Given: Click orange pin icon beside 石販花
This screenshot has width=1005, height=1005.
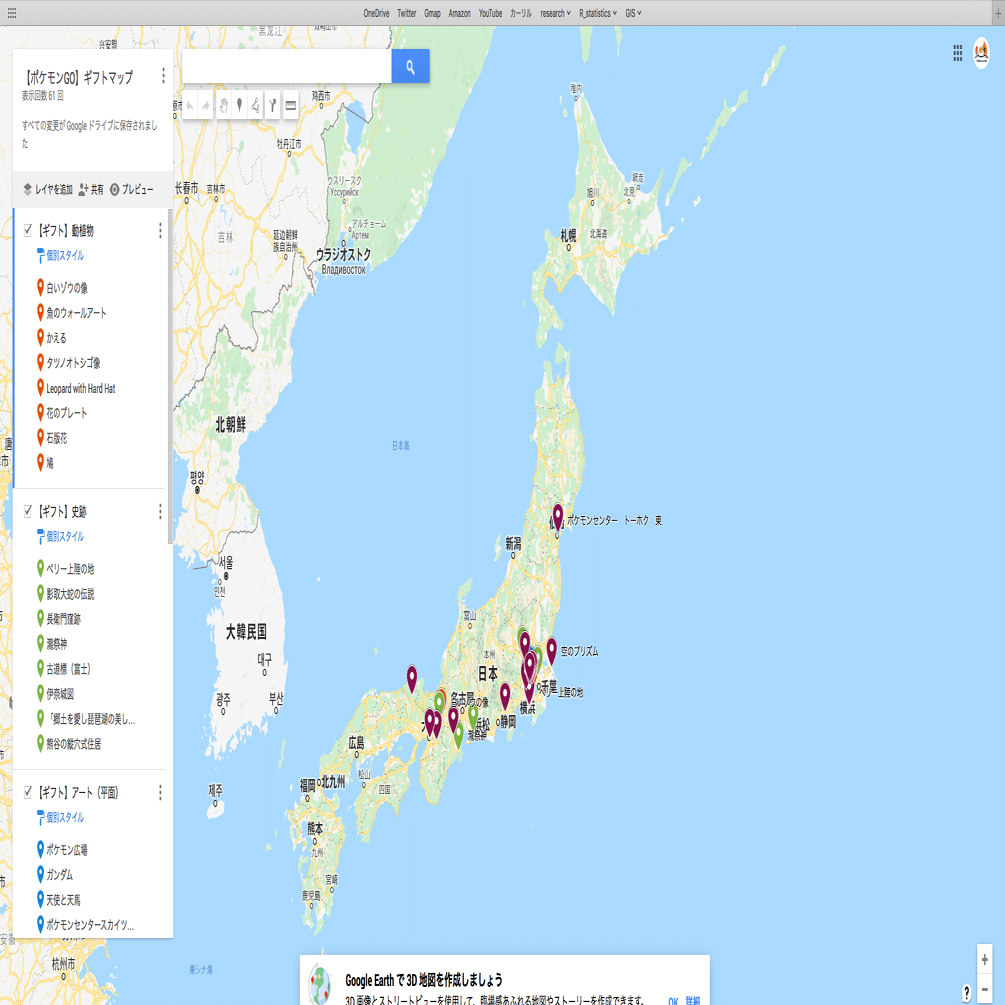Looking at the screenshot, I should pos(40,438).
